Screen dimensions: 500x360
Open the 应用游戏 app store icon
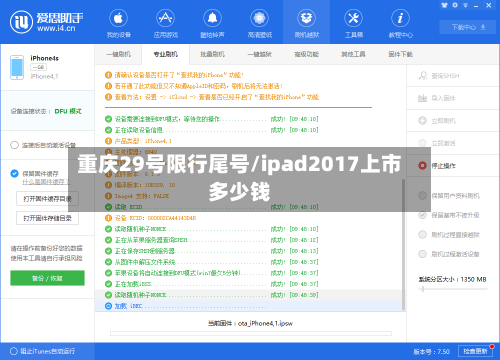(165, 18)
